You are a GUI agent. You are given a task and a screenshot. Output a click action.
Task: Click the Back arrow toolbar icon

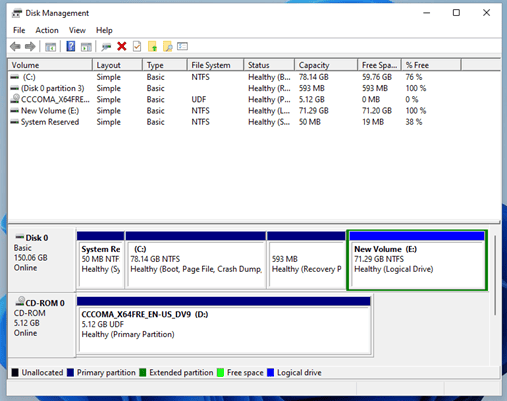tap(15, 46)
